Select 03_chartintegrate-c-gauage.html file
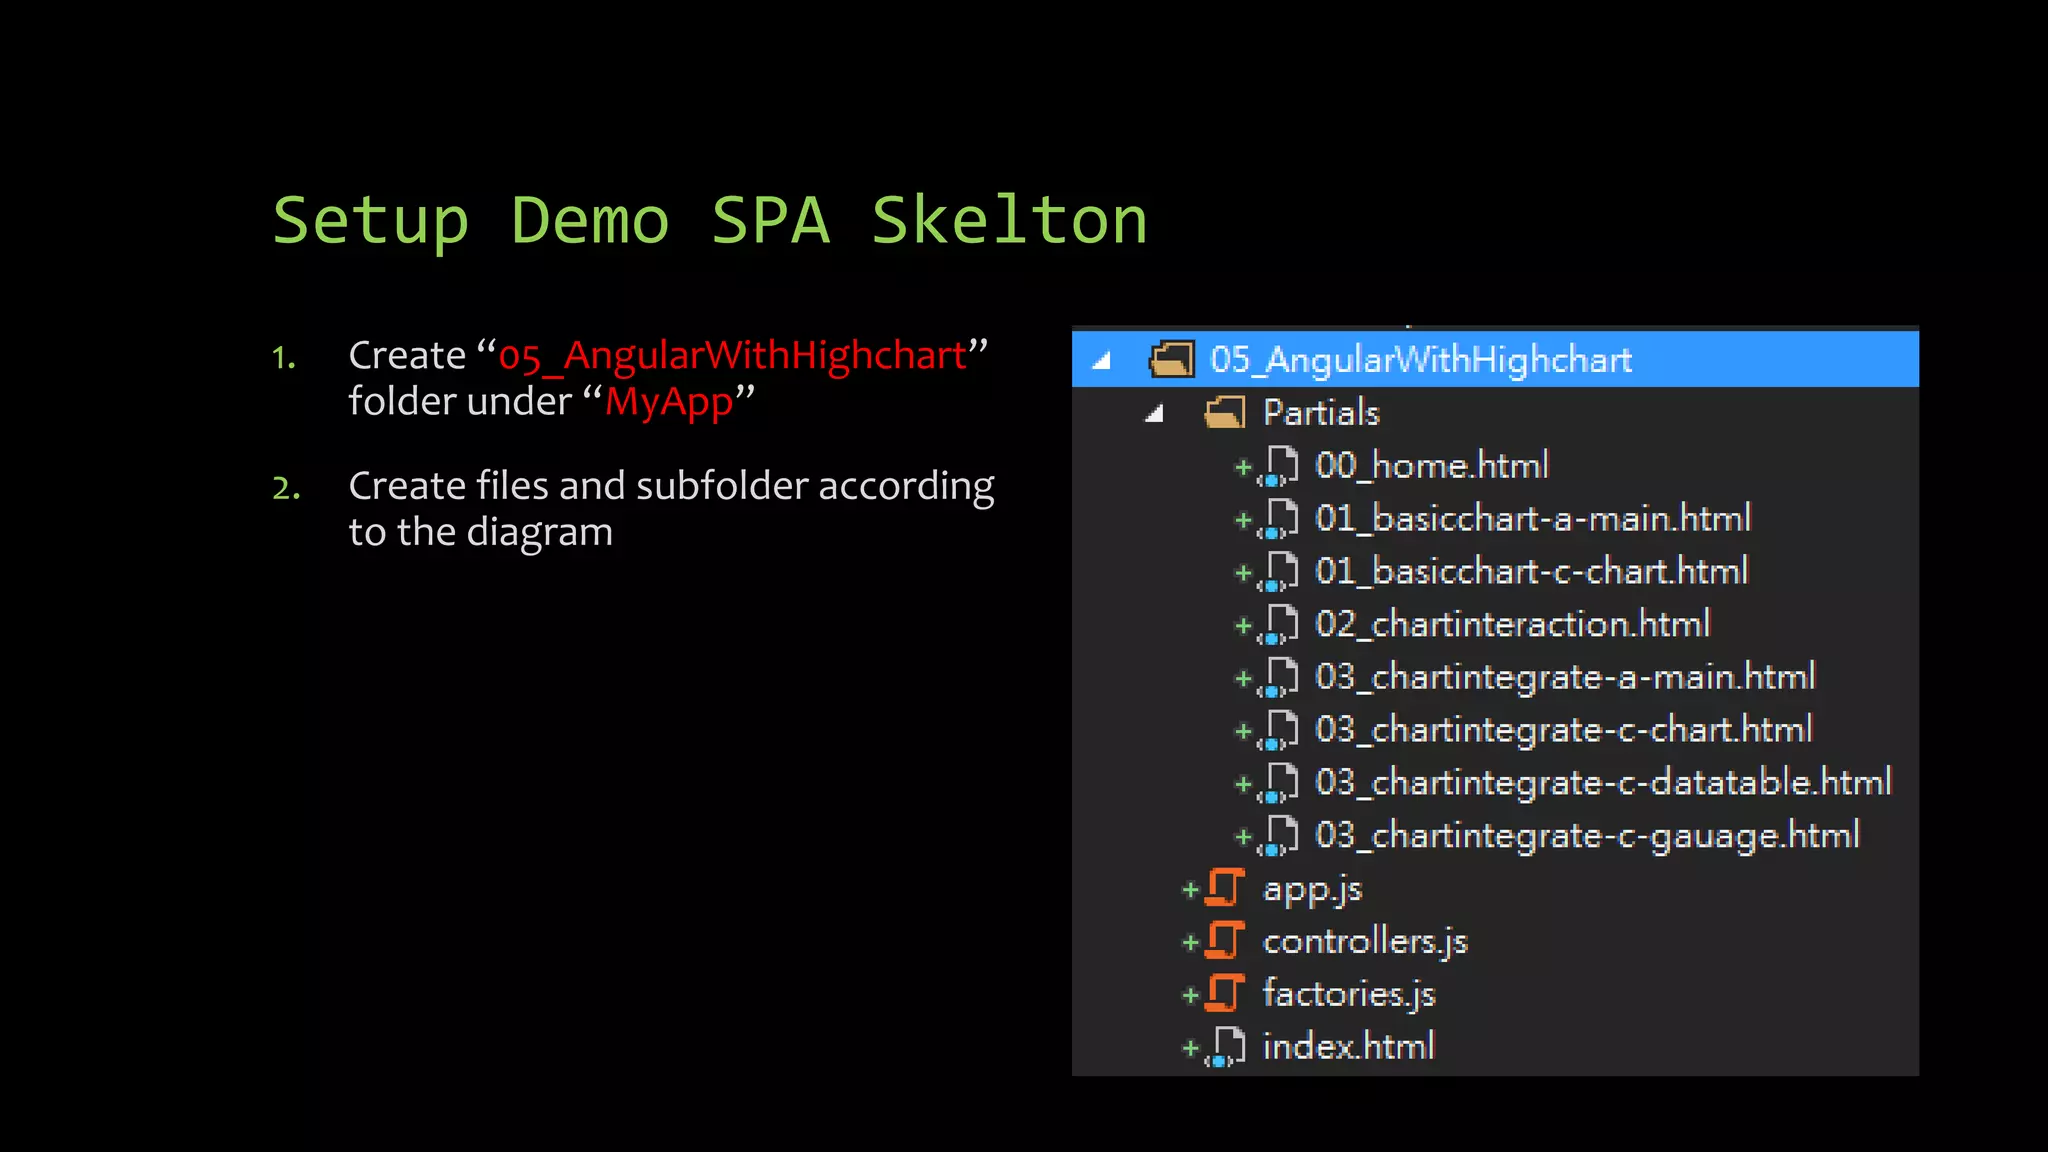 click(x=1586, y=835)
